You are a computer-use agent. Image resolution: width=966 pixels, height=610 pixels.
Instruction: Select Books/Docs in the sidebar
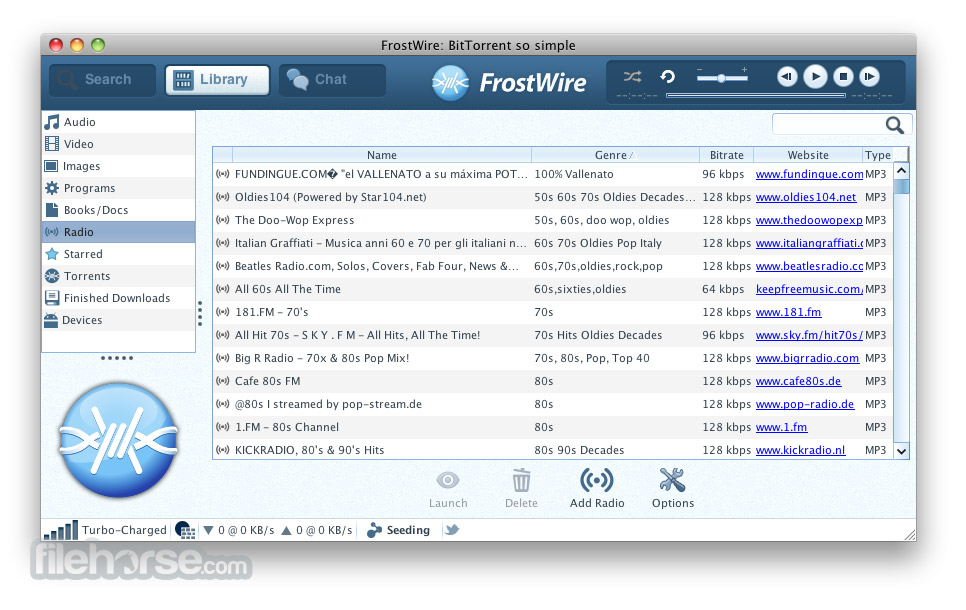point(118,210)
